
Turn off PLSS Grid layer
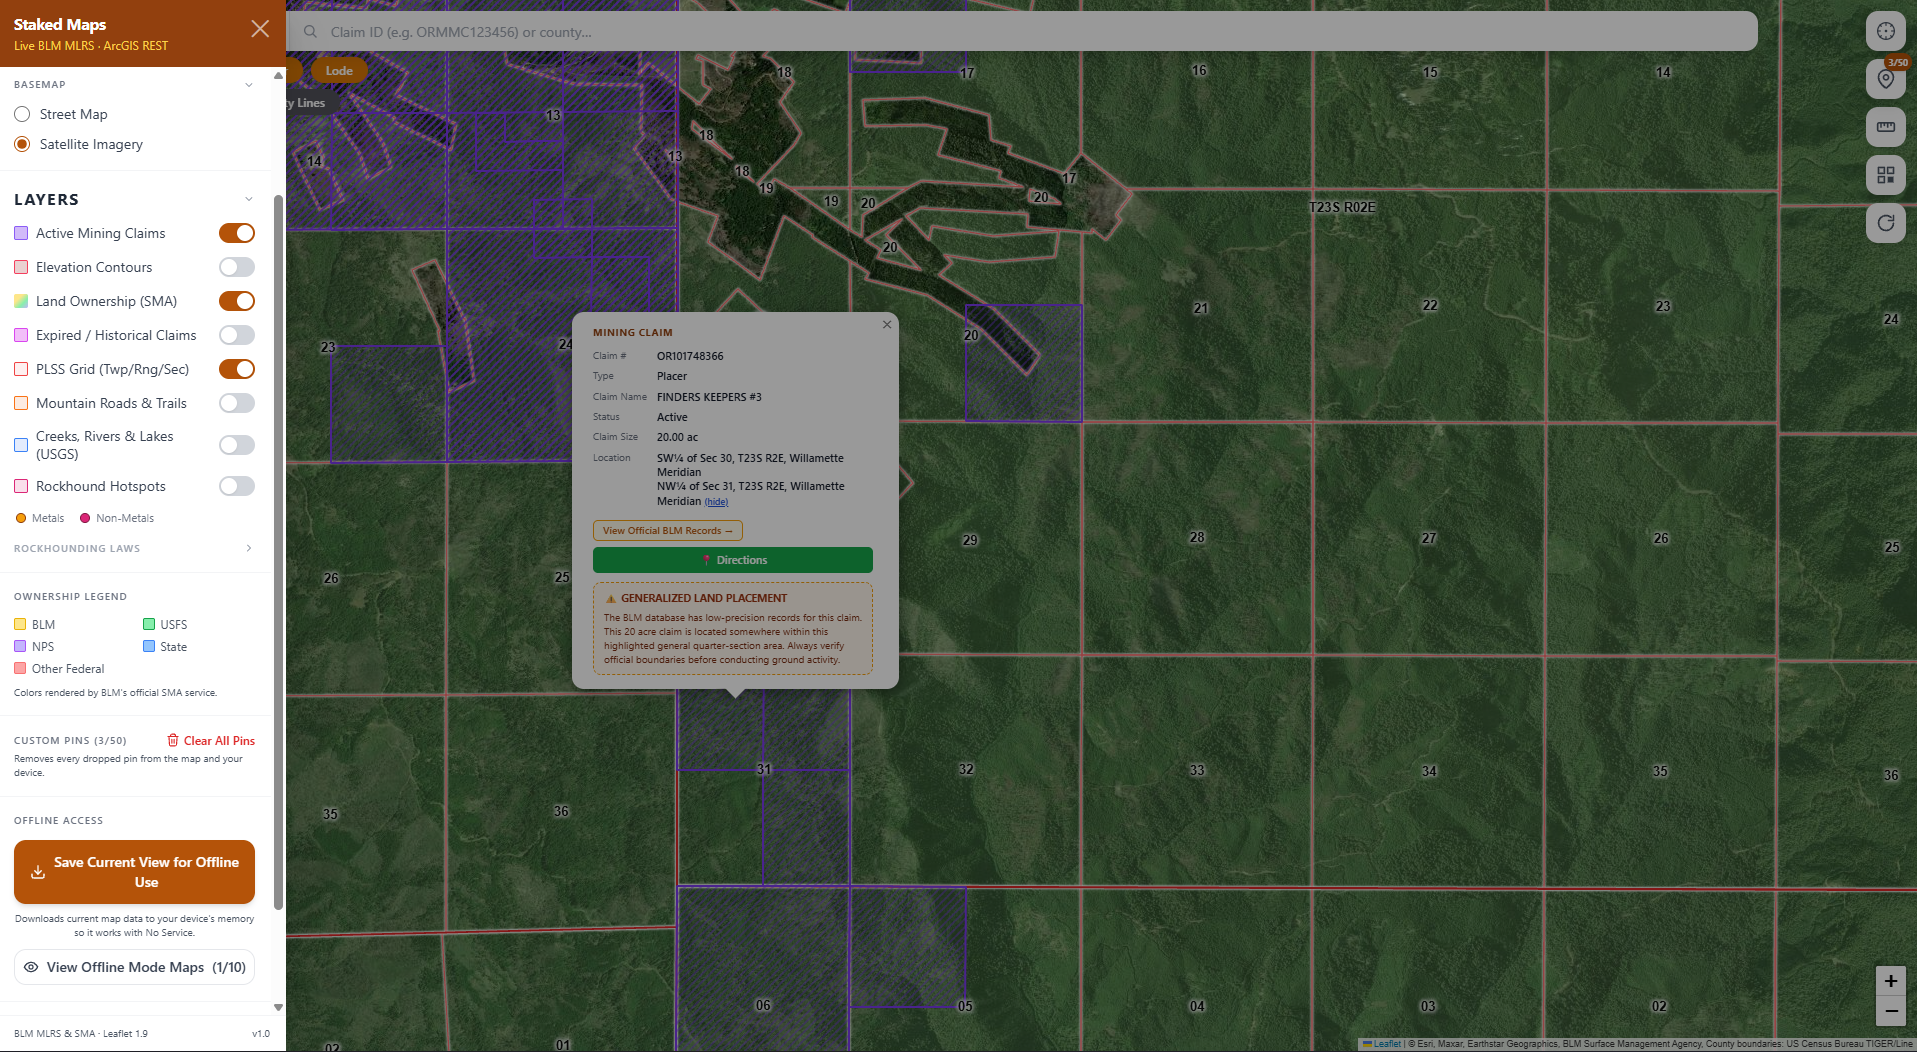[x=237, y=369]
